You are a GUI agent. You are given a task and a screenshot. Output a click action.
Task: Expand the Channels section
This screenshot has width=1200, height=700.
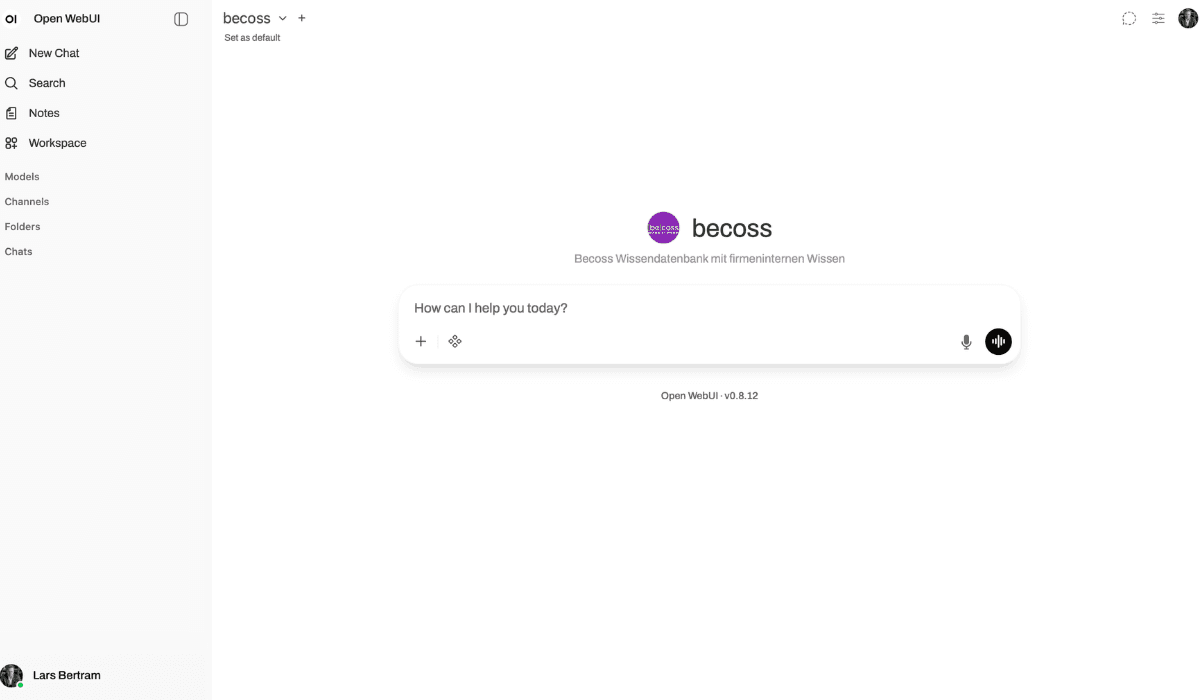click(27, 202)
